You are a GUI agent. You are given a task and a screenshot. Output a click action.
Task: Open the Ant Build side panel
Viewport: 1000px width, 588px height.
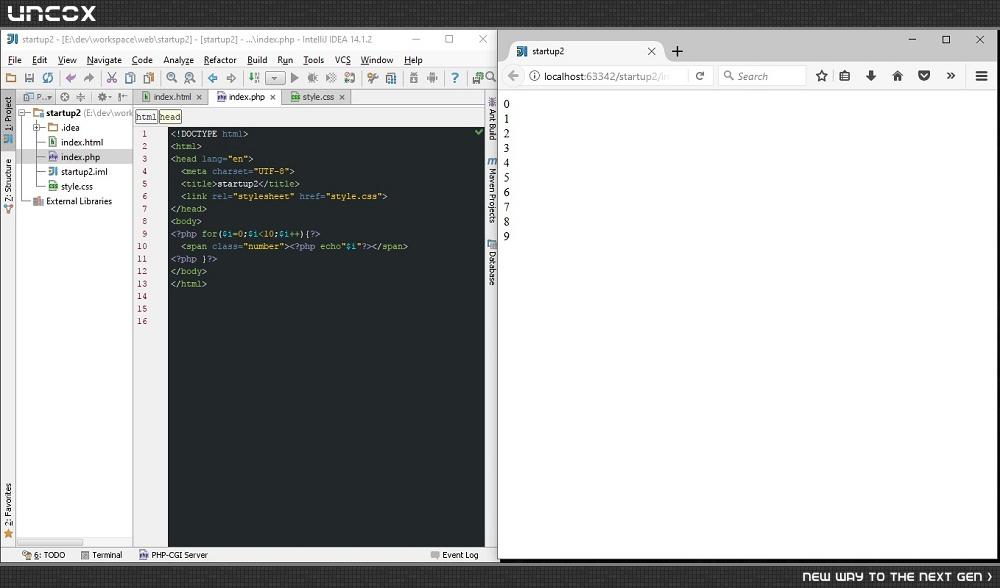[x=492, y=118]
